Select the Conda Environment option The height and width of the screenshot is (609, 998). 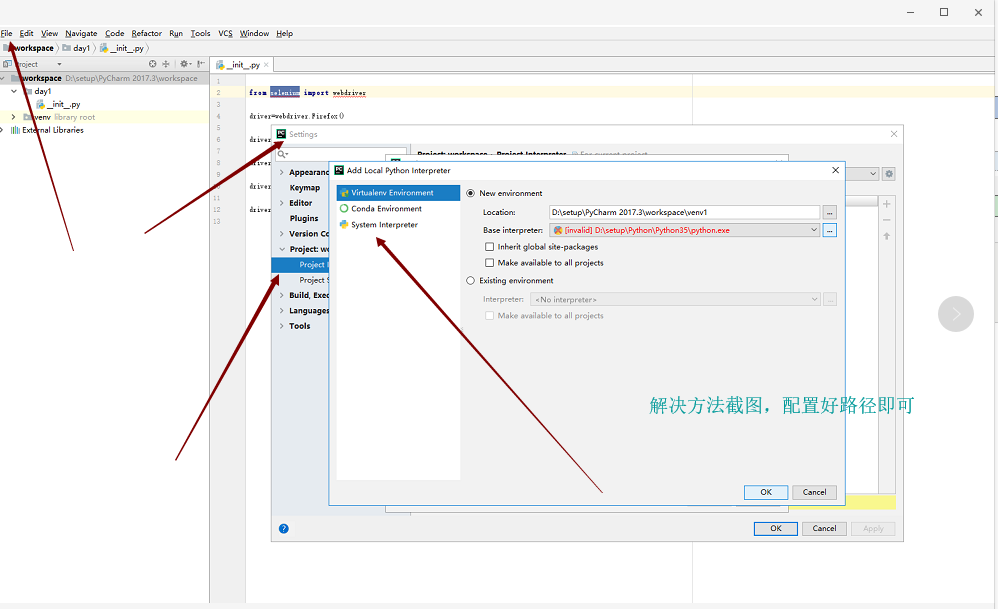point(386,209)
